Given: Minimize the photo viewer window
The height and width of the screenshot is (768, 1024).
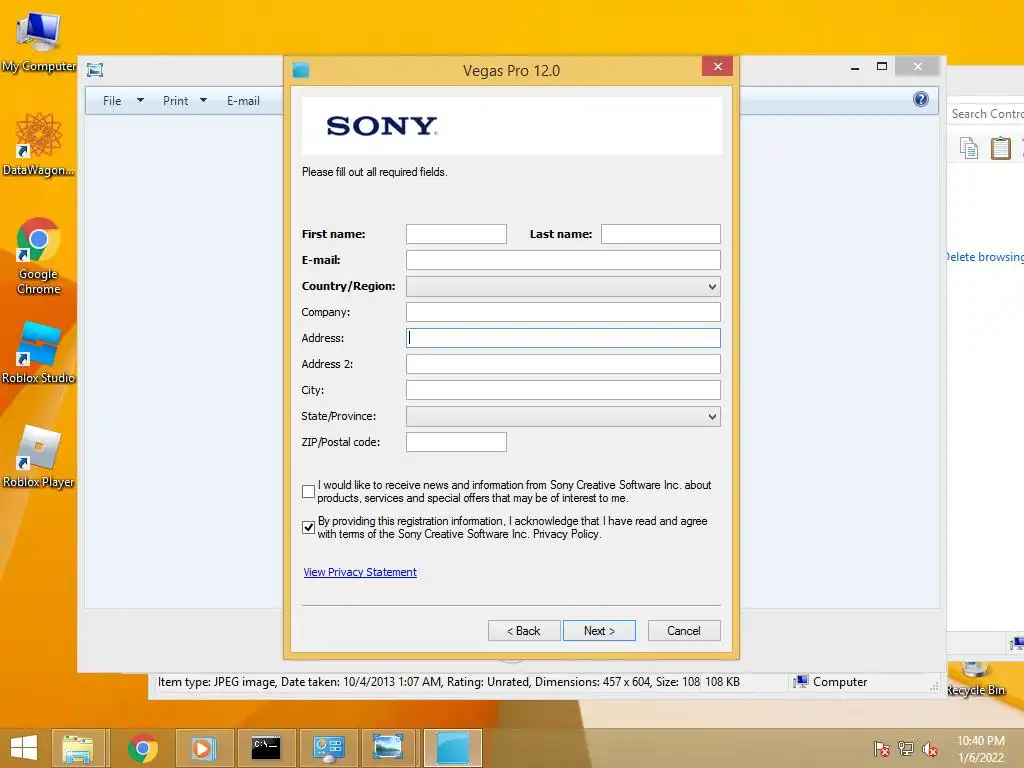Looking at the screenshot, I should coord(855,67).
